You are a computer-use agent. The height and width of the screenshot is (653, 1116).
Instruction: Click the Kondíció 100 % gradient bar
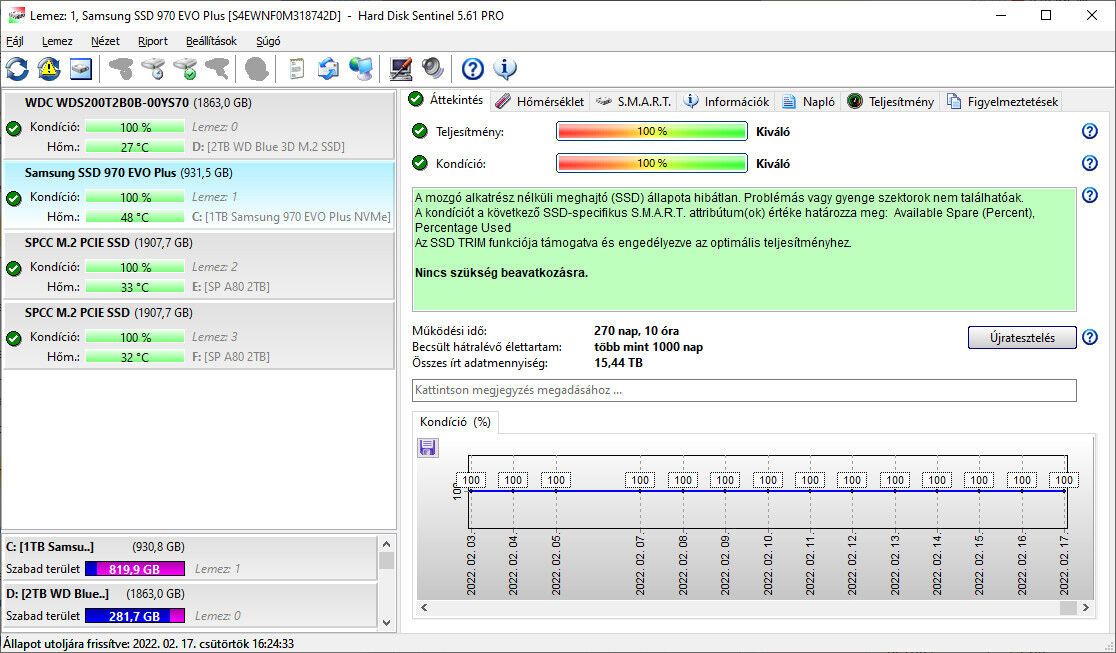tap(651, 164)
